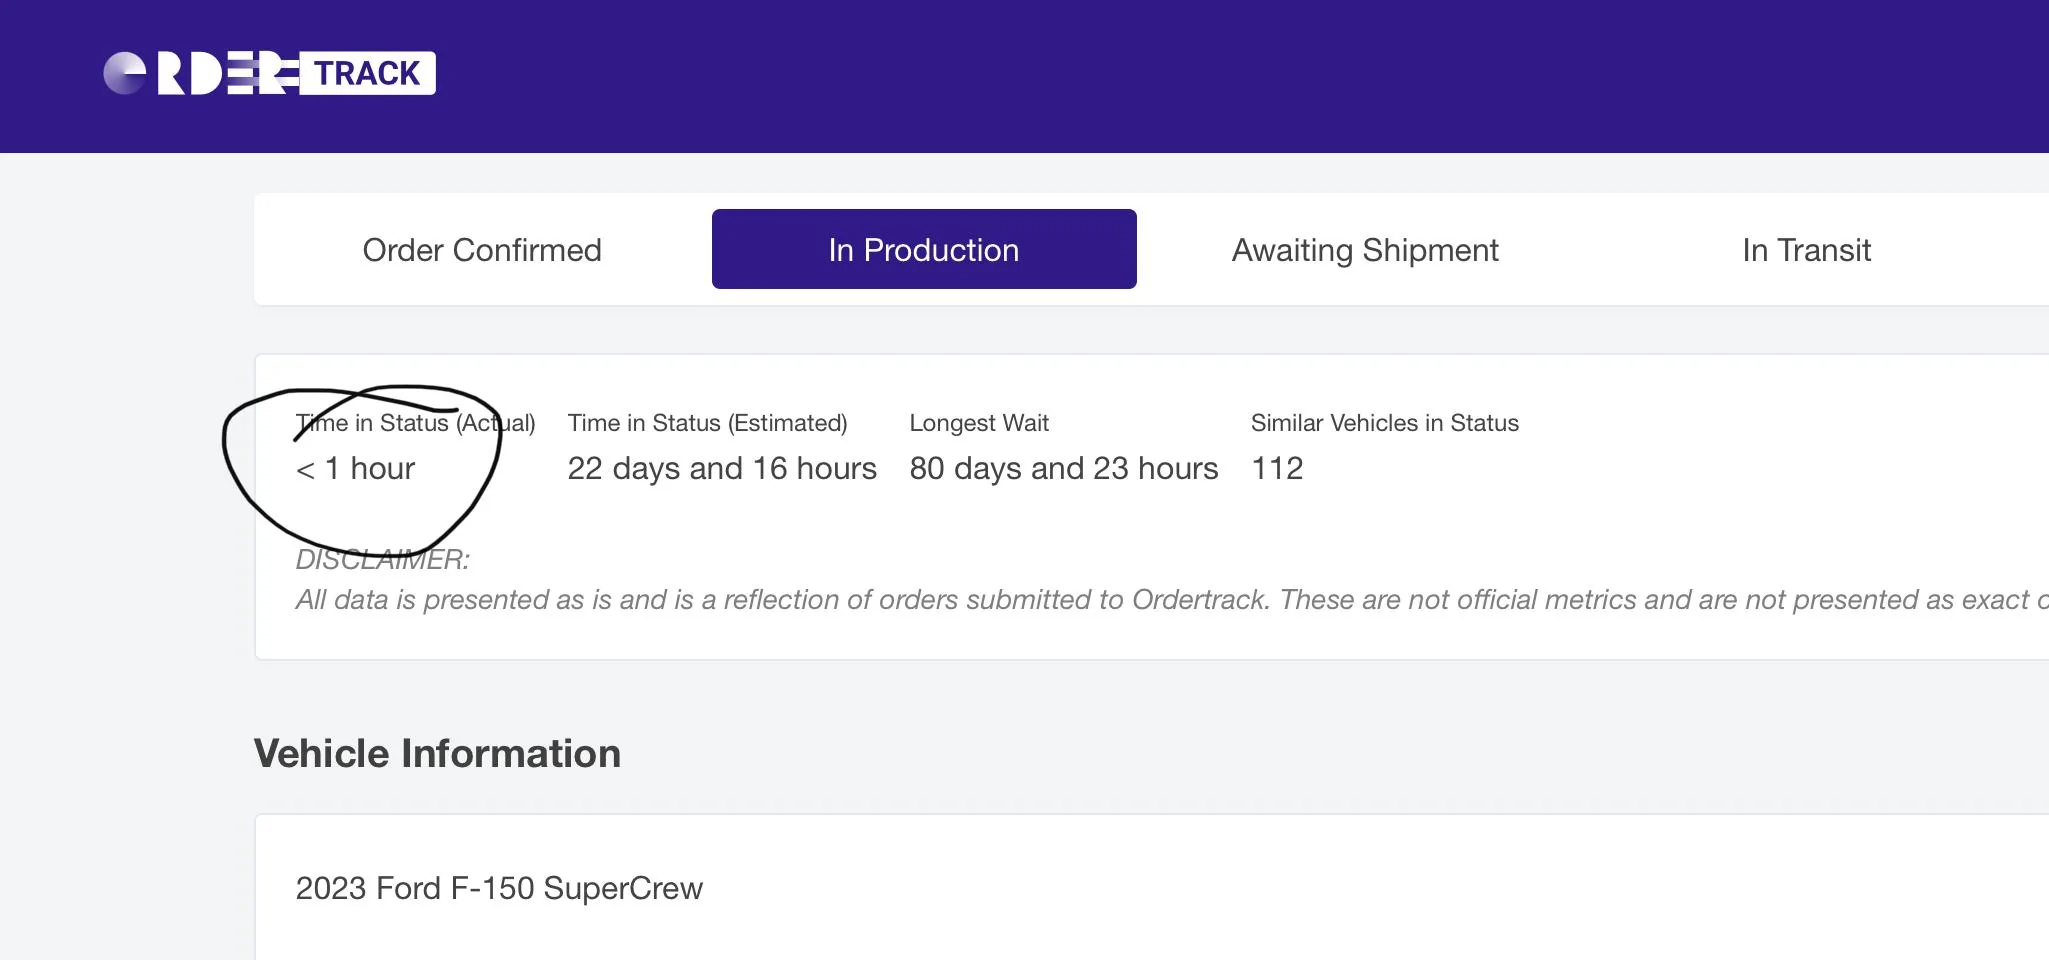Click the Similar Vehicles in Status label
This screenshot has width=2049, height=960.
[1384, 423]
